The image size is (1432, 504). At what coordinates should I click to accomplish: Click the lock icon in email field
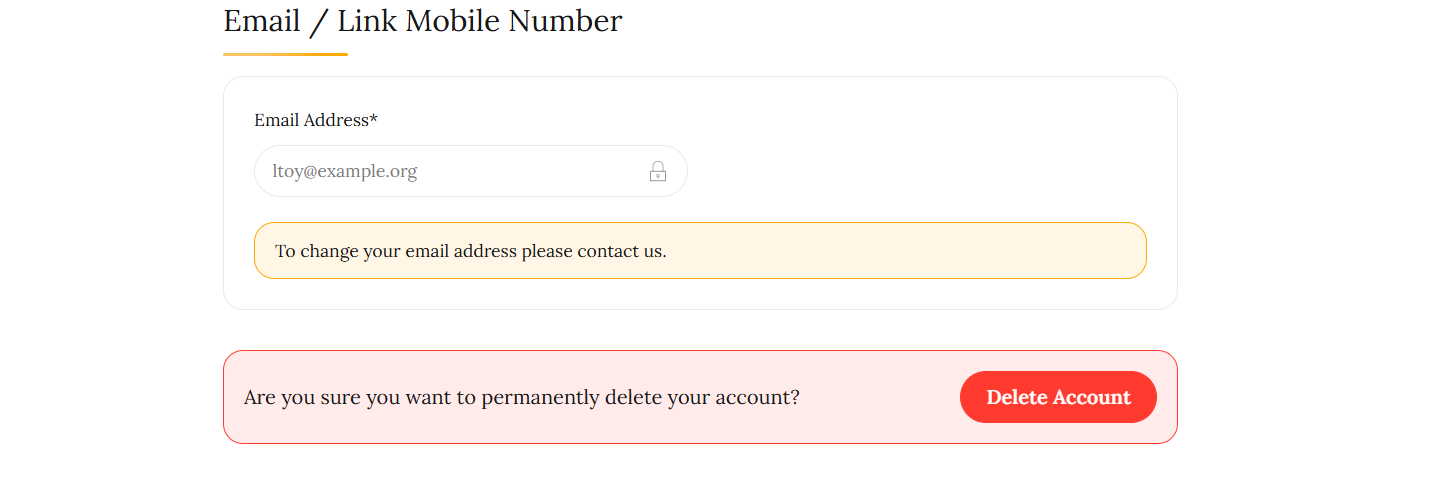click(x=658, y=172)
